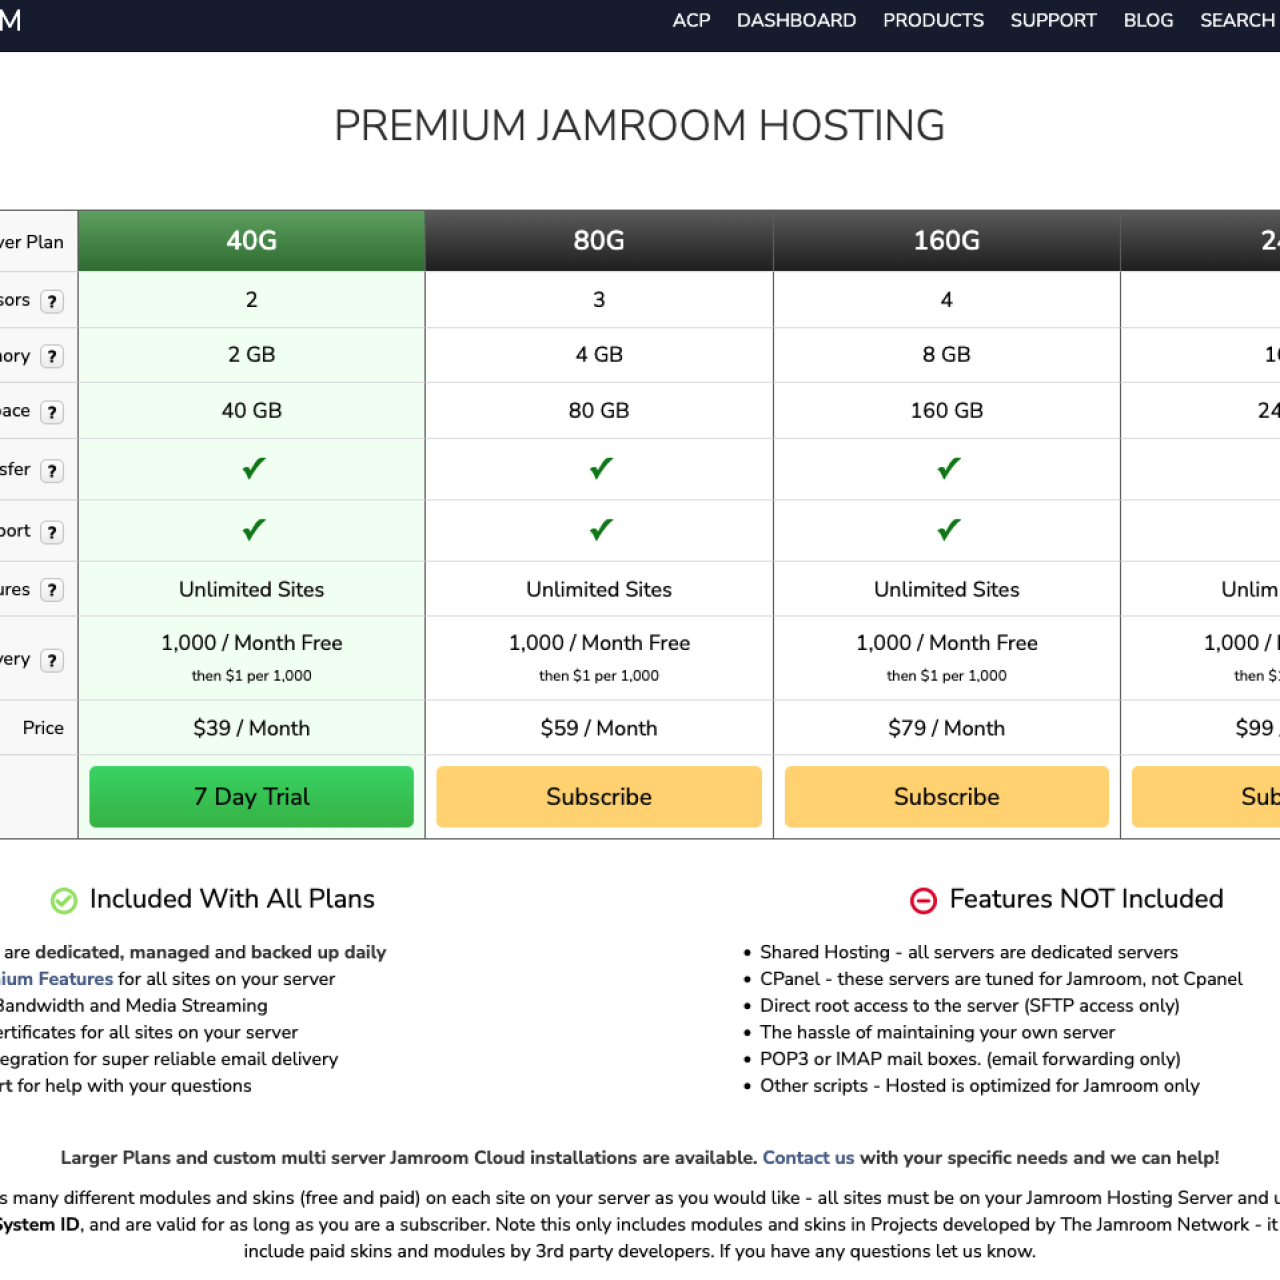The image size is (1280, 1280).
Task: Open the Blog page from the navigation bar
Action: click(x=1148, y=20)
